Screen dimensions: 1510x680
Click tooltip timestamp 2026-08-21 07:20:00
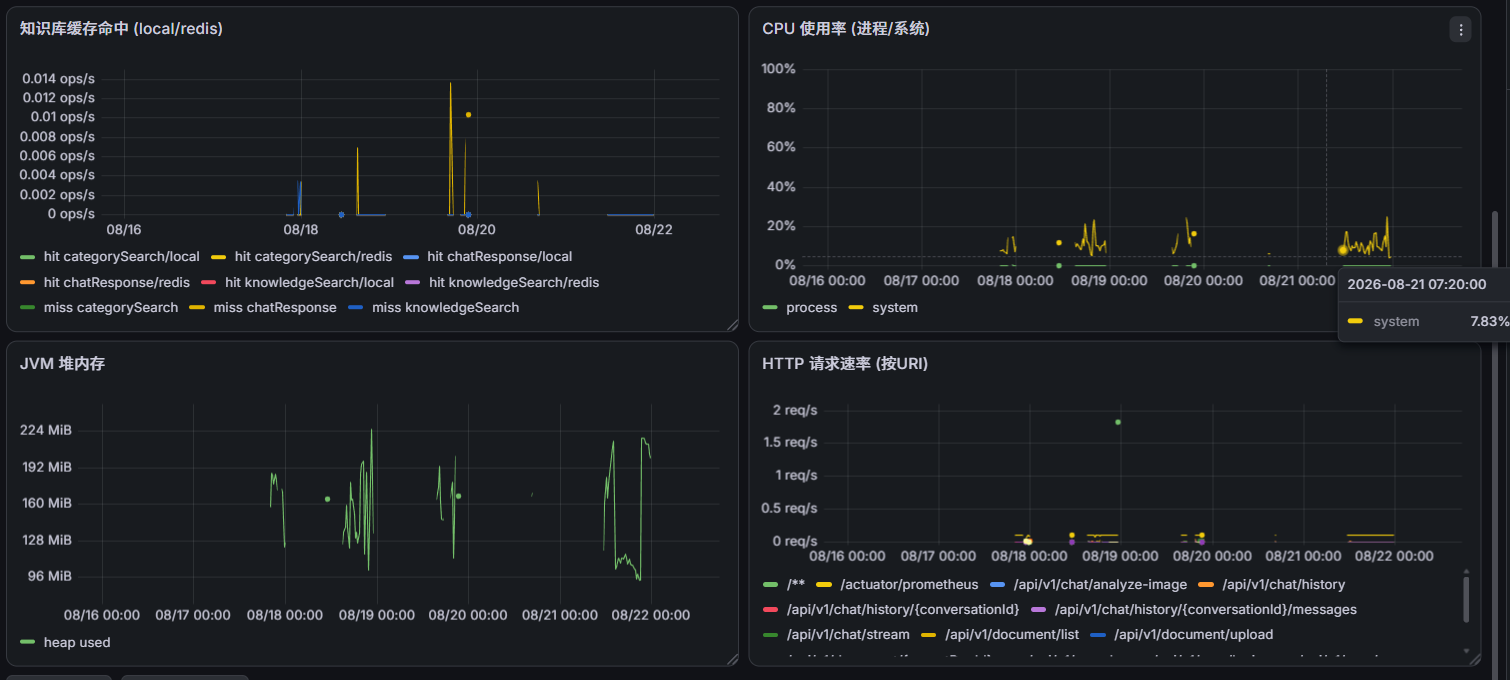point(1417,285)
